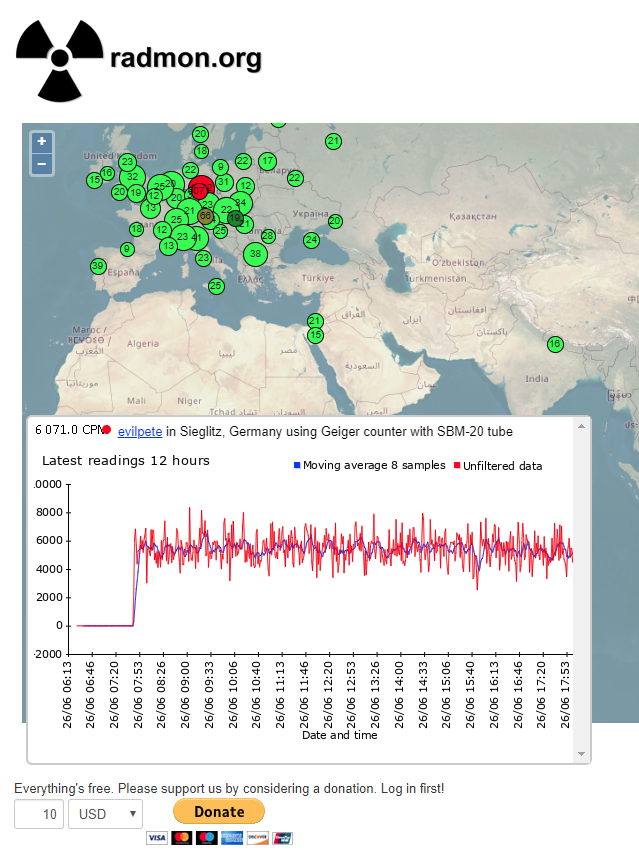Open station marker 32 in United Kingdom
Image resolution: width=639 pixels, height=862 pixels.
(133, 176)
